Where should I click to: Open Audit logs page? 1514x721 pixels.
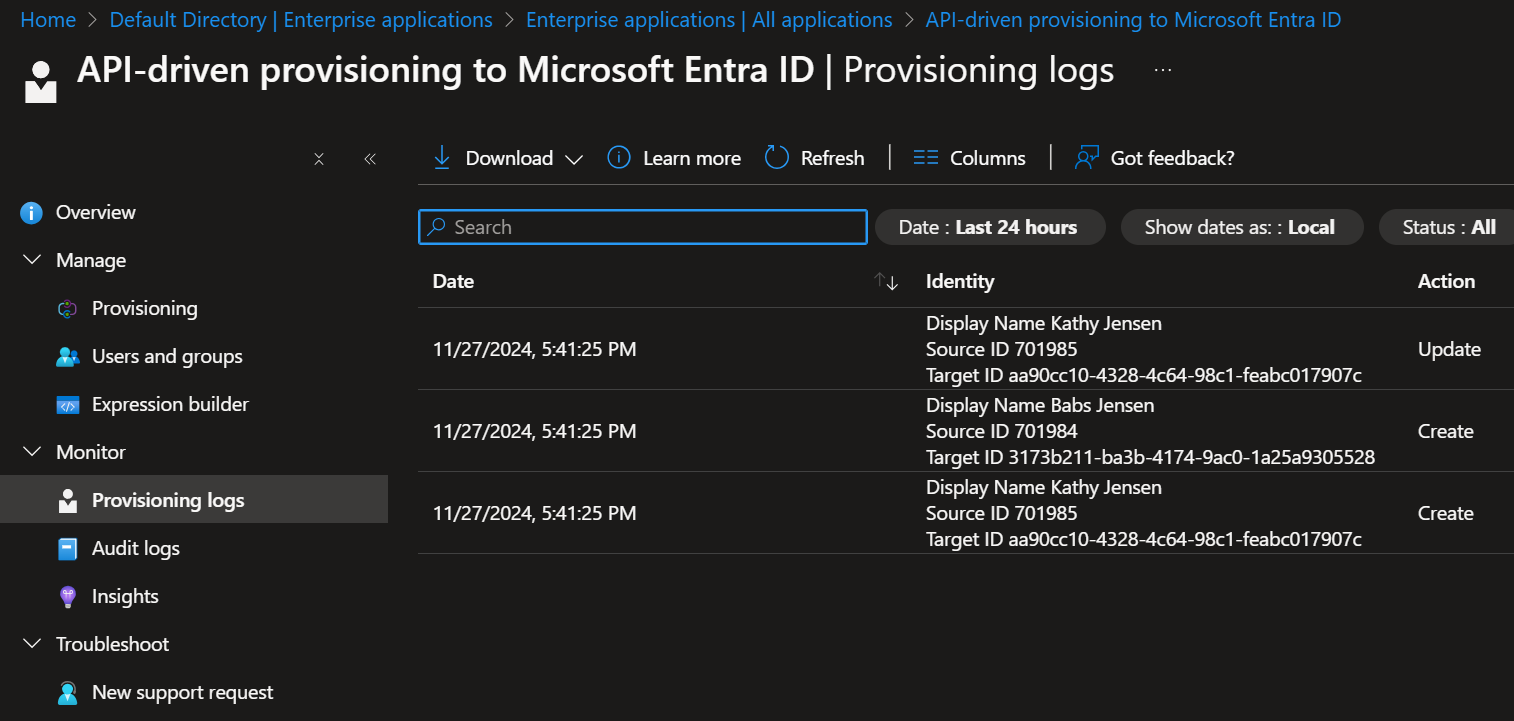tap(136, 548)
